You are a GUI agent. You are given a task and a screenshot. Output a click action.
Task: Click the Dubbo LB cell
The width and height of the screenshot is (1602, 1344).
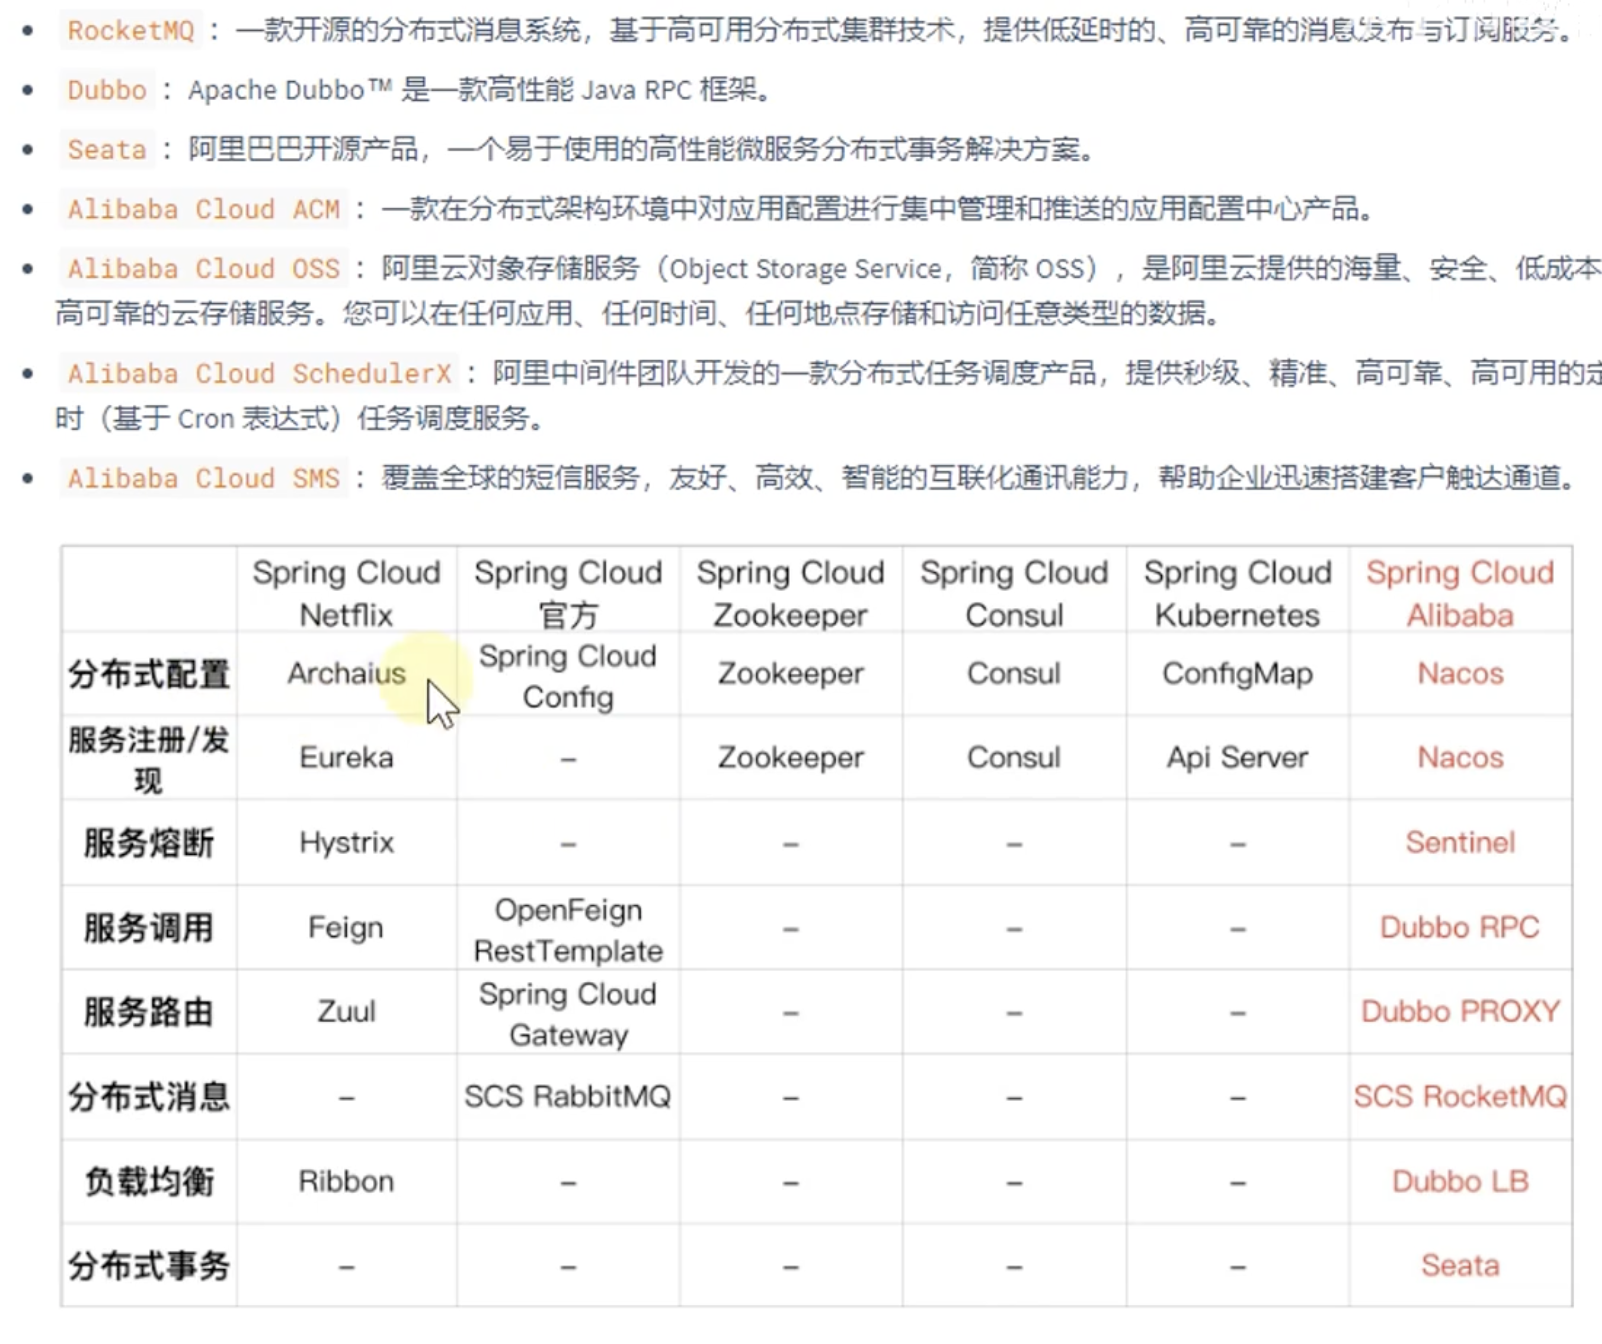pos(1460,1182)
